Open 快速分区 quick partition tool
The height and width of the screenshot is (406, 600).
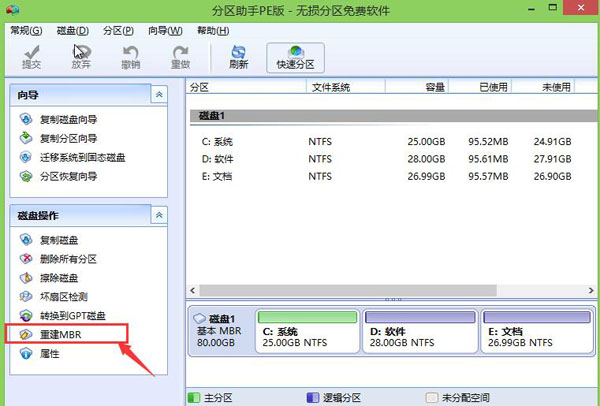pos(295,58)
